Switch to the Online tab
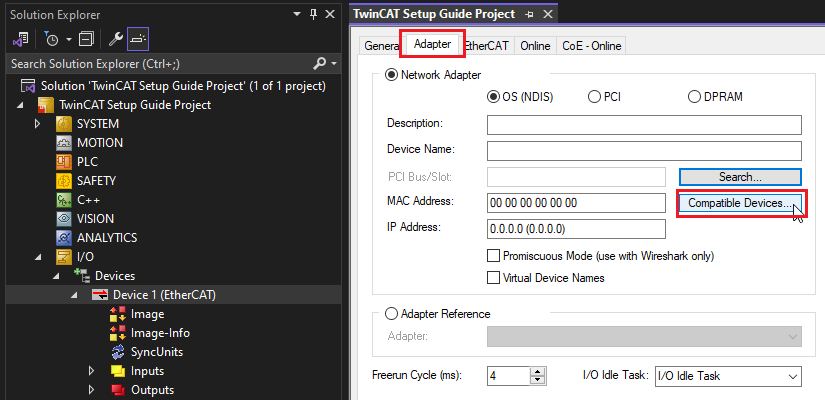Screen dimensions: 825x400 [535, 46]
